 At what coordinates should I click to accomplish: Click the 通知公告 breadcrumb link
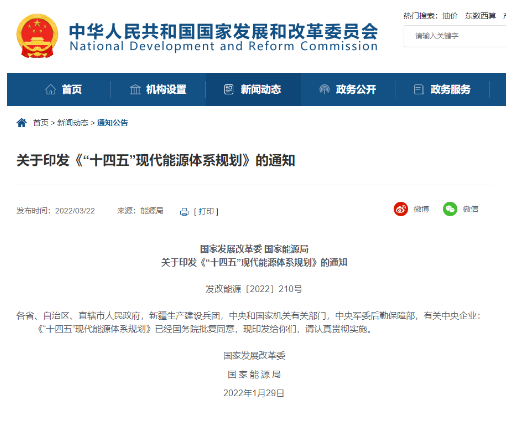[x=112, y=123]
